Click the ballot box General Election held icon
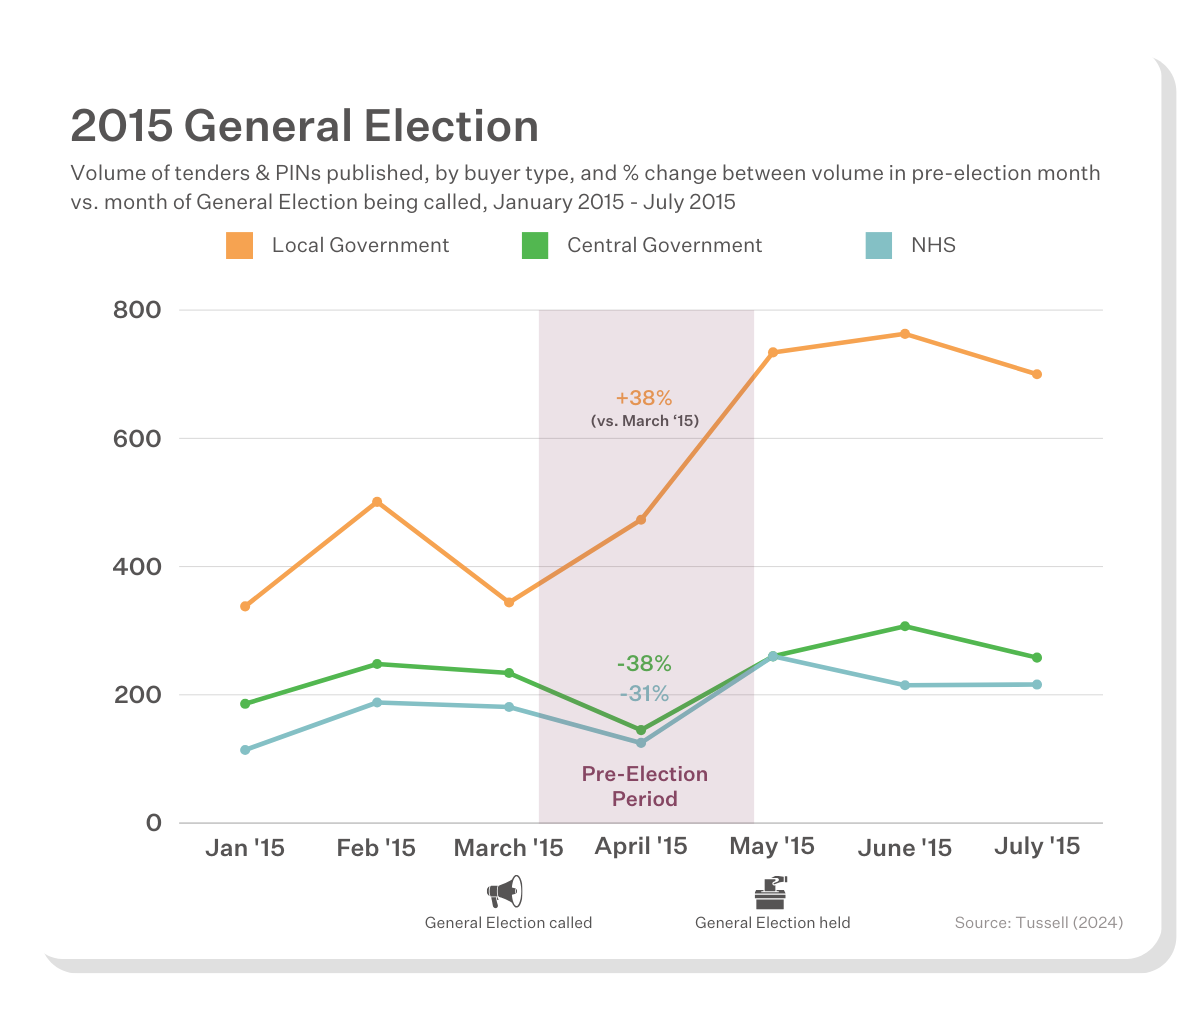Screen dimensions: 1200x1020 (x=771, y=892)
